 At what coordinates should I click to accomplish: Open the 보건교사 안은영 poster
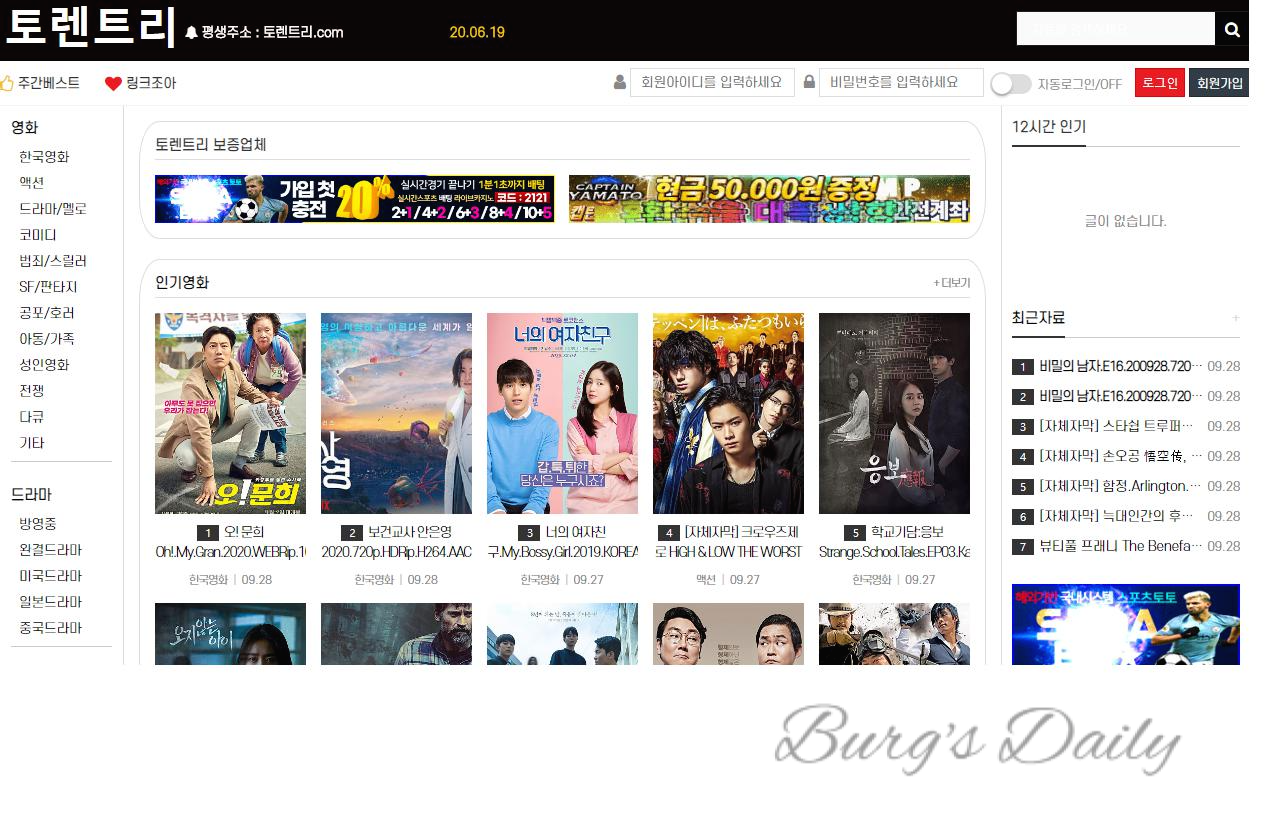coord(396,413)
